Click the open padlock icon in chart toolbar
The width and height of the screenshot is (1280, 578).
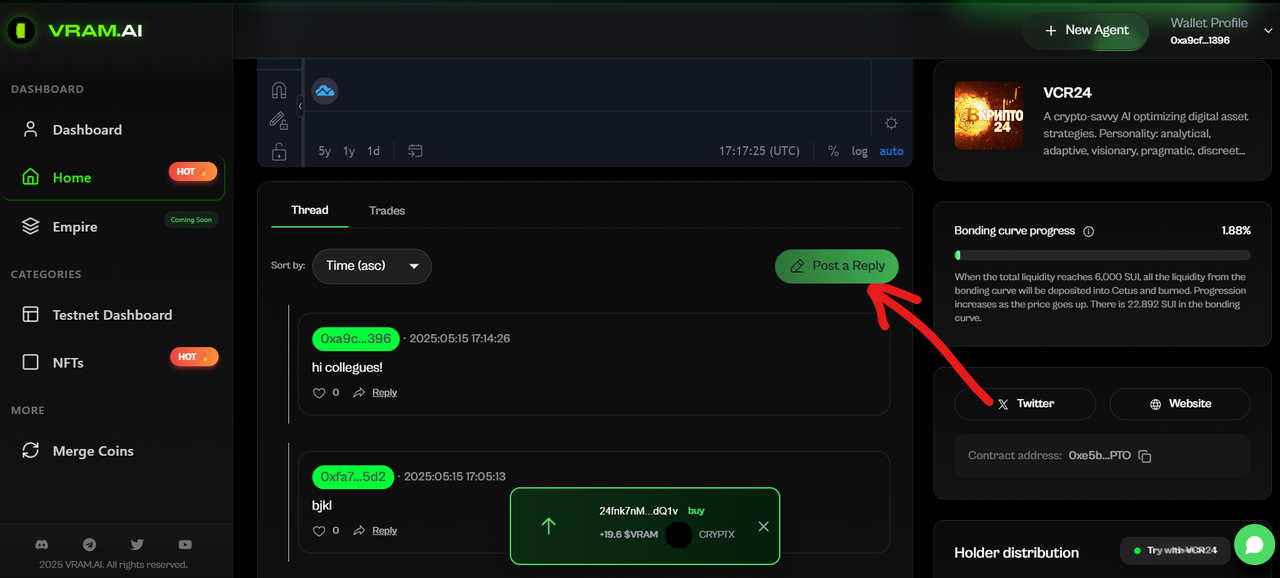279,152
